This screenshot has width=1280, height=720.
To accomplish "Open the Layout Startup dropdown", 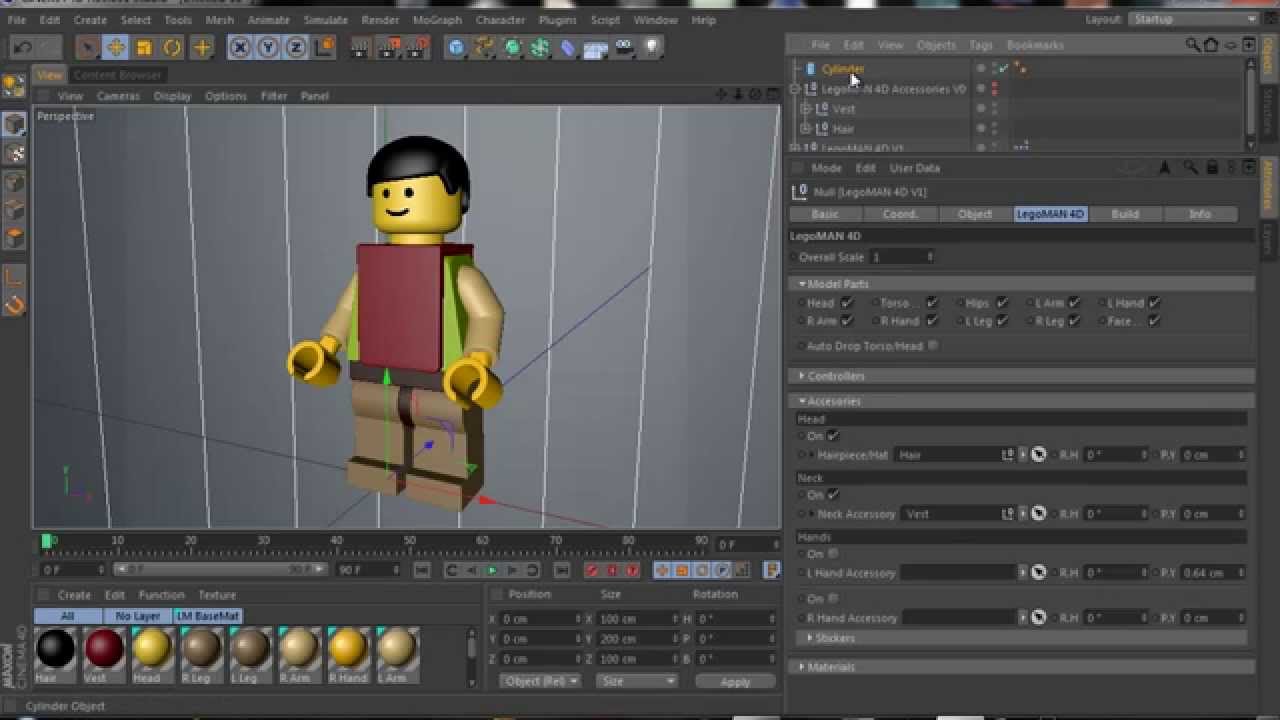I will pos(1192,19).
